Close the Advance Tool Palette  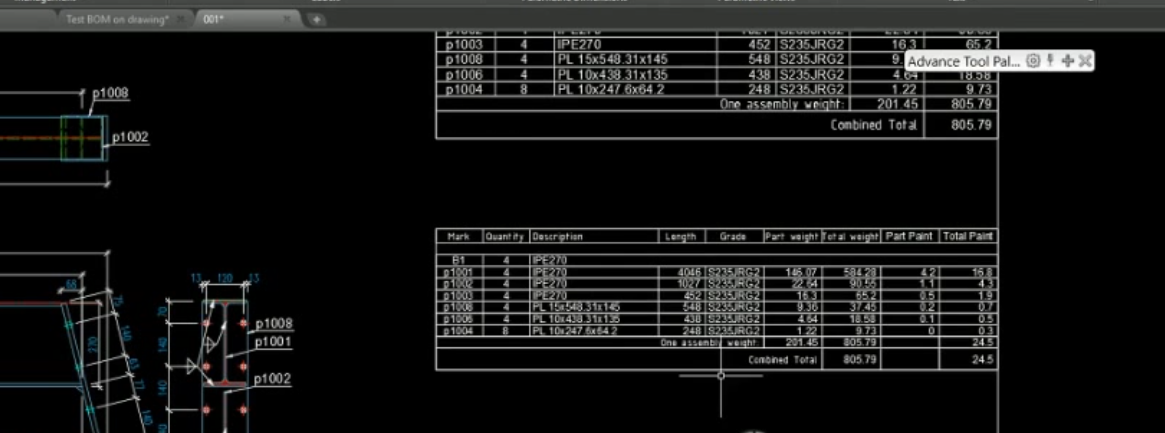click(x=1085, y=61)
